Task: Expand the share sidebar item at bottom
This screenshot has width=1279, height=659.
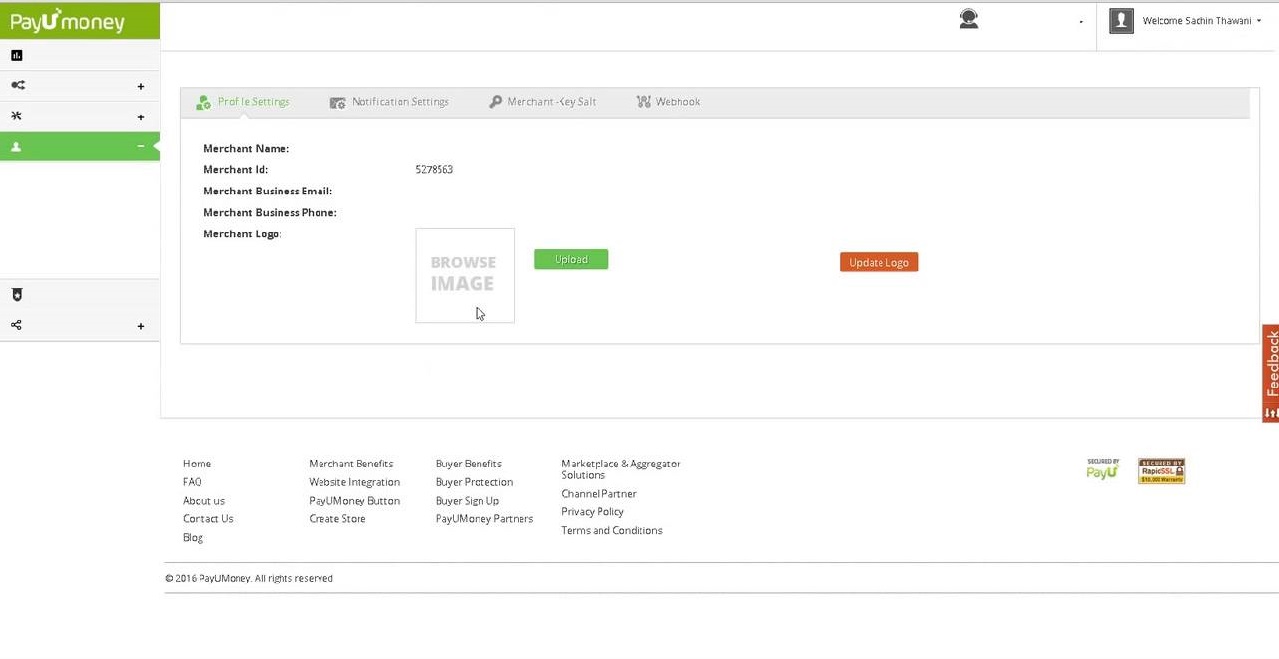Action: [x=141, y=326]
